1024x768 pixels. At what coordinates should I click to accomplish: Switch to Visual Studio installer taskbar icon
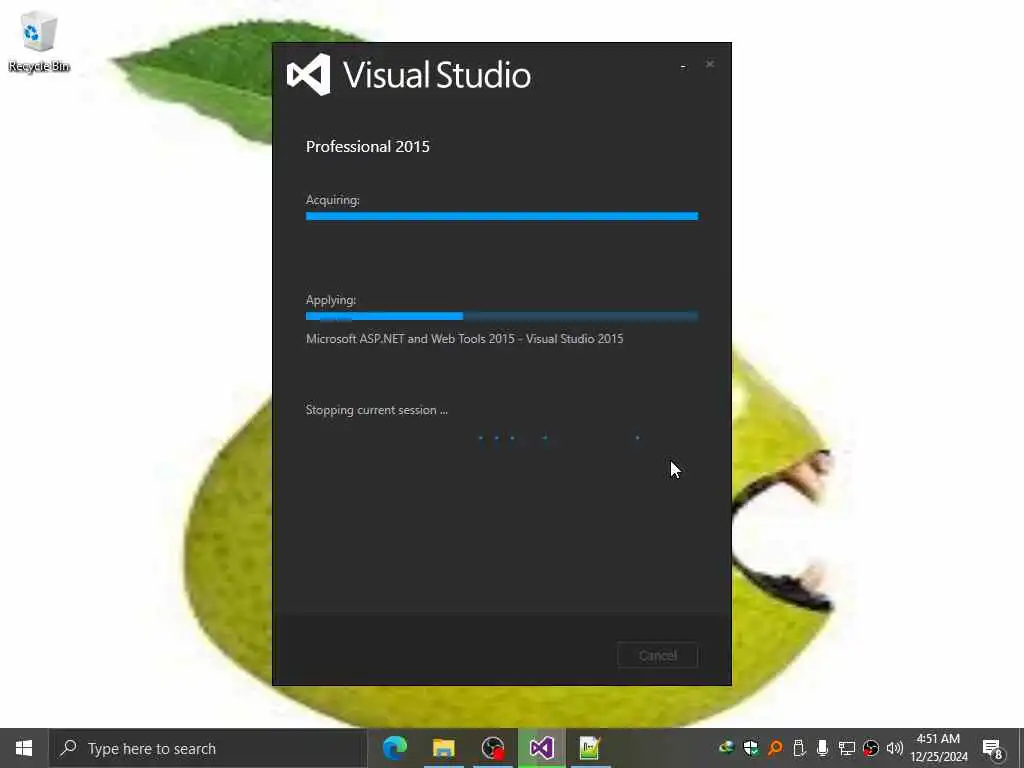click(x=541, y=748)
